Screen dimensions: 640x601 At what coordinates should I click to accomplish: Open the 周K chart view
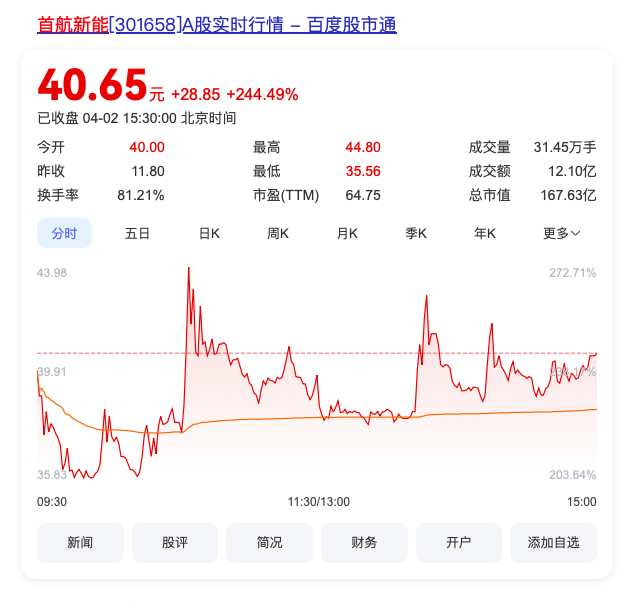pos(278,234)
